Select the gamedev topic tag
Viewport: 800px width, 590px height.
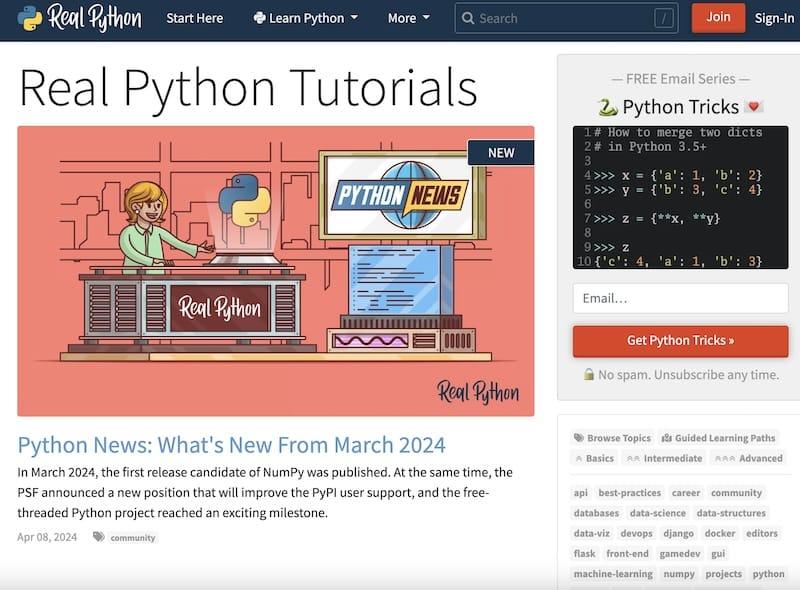(x=680, y=554)
